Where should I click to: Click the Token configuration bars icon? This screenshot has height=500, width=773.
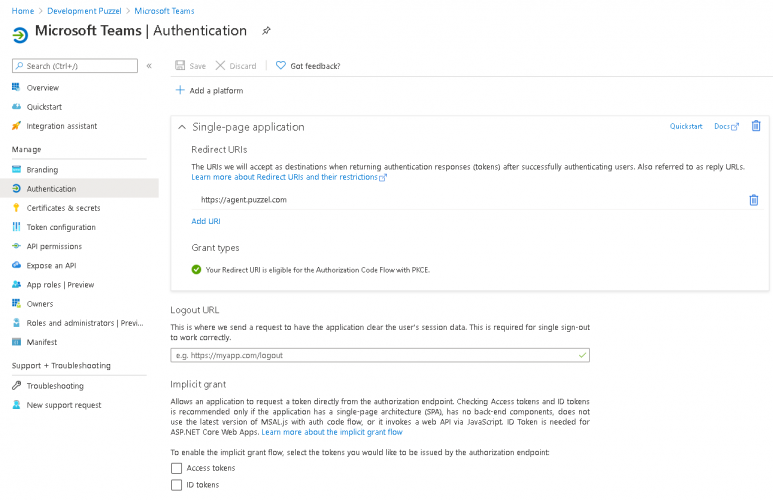(16, 227)
